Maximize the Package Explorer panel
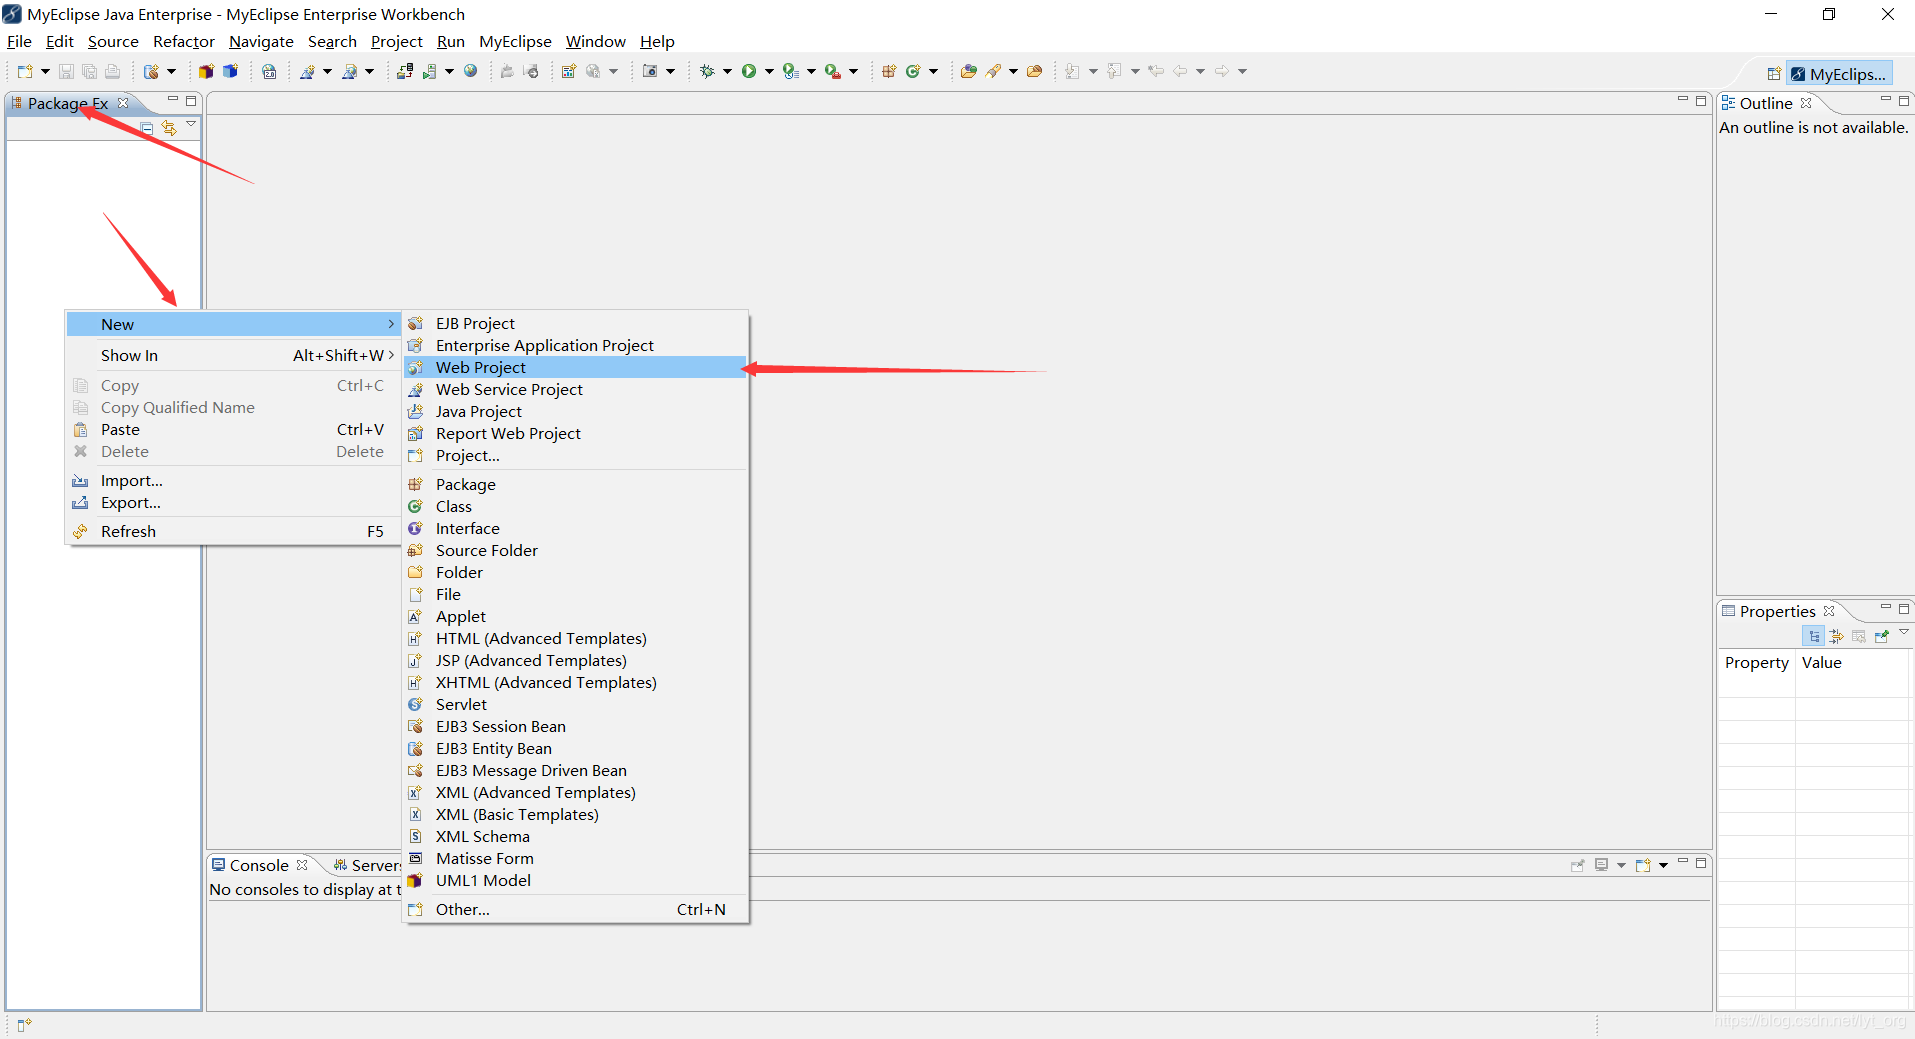The image size is (1915, 1039). (x=191, y=100)
